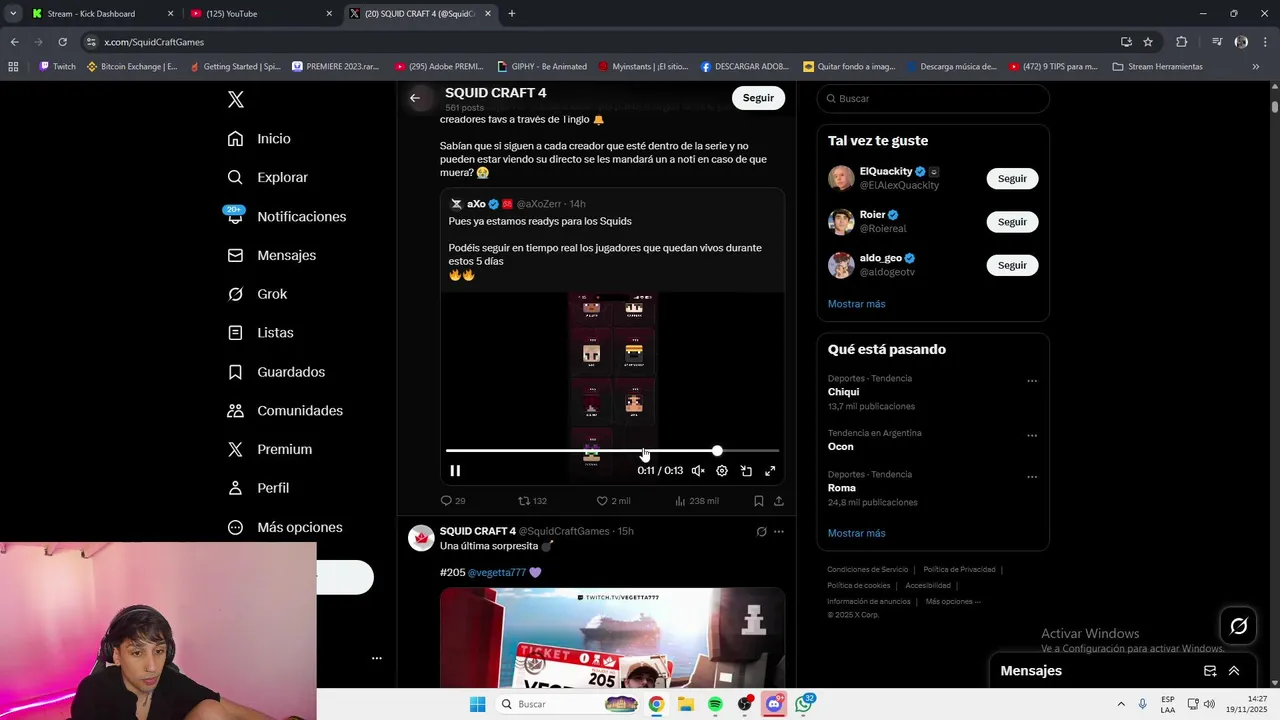
Task: Open Notificaciones in the sidebar
Action: click(x=286, y=216)
